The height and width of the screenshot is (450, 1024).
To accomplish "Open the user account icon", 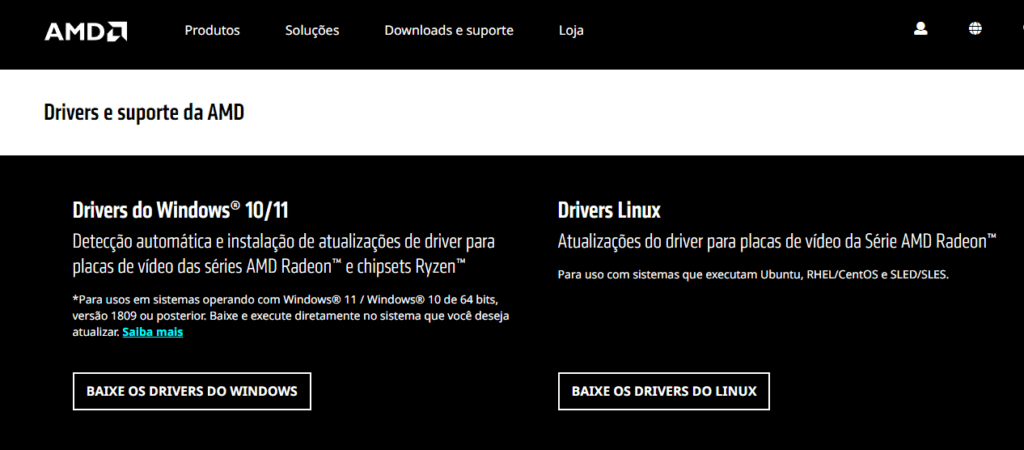I will [x=921, y=28].
